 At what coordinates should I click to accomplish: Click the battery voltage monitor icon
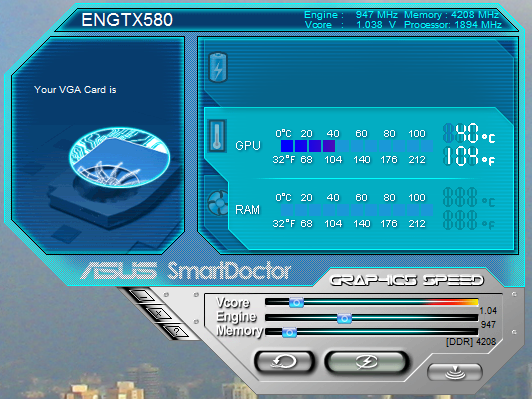(218, 67)
